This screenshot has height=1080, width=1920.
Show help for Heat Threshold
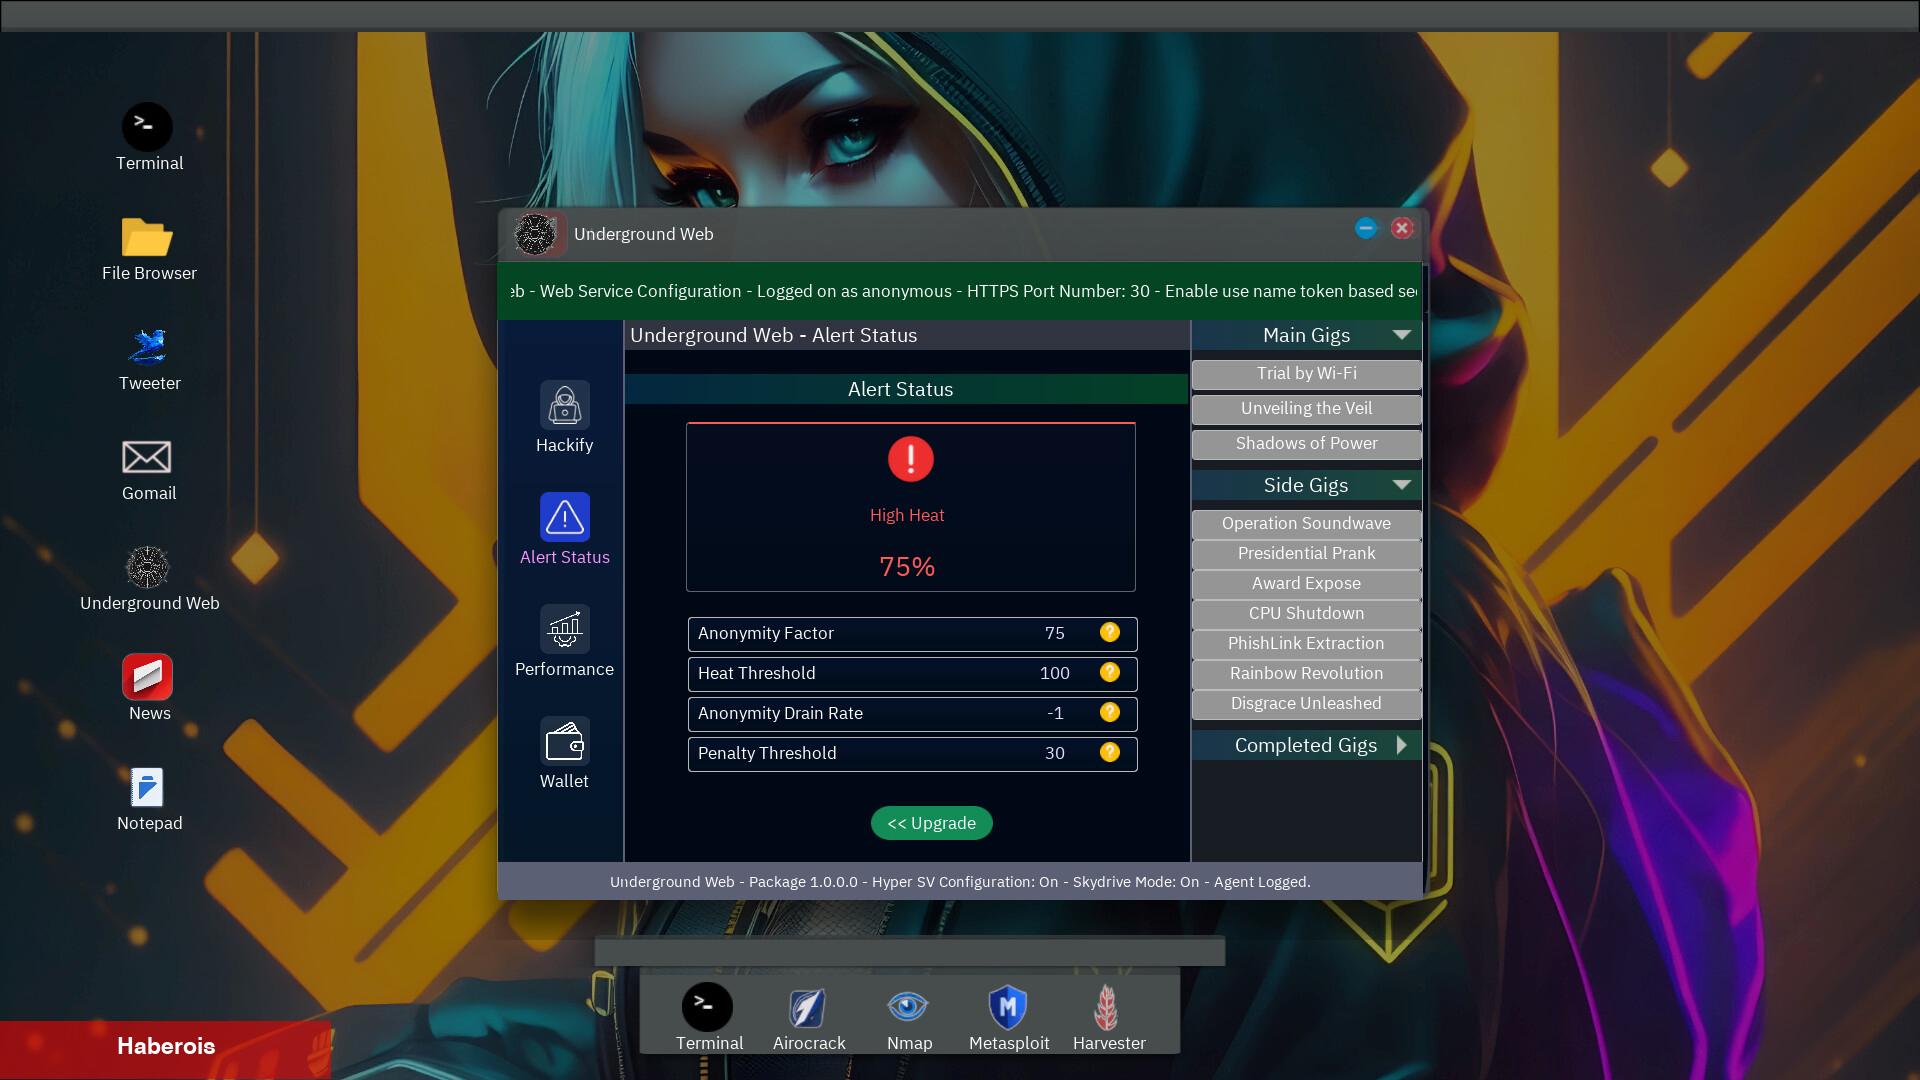click(x=1110, y=672)
